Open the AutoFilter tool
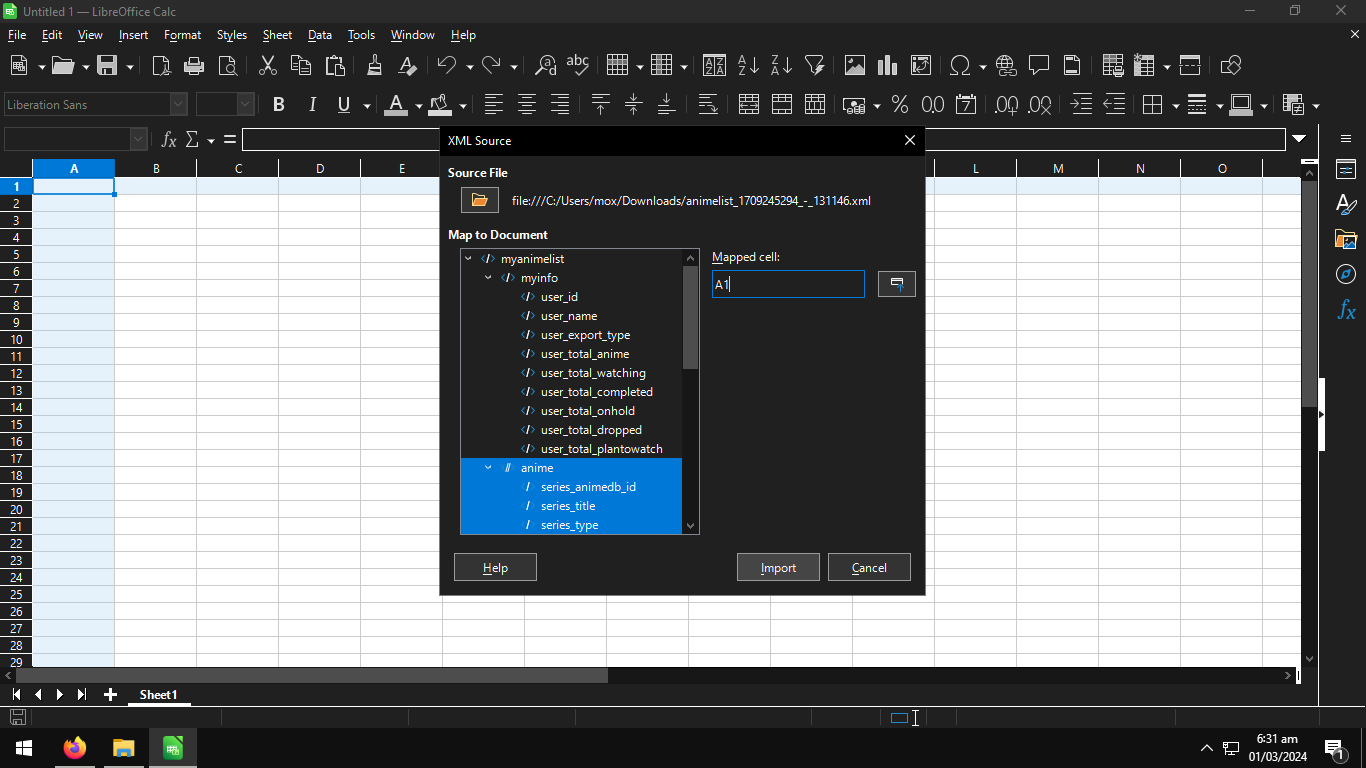This screenshot has width=1366, height=768. [x=815, y=65]
